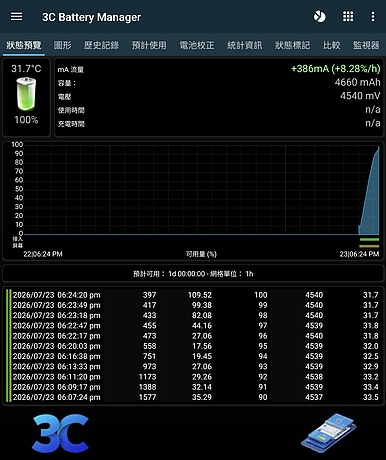The width and height of the screenshot is (386, 460).
Task: Tap the mA 流量 label
Action: pos(71,70)
